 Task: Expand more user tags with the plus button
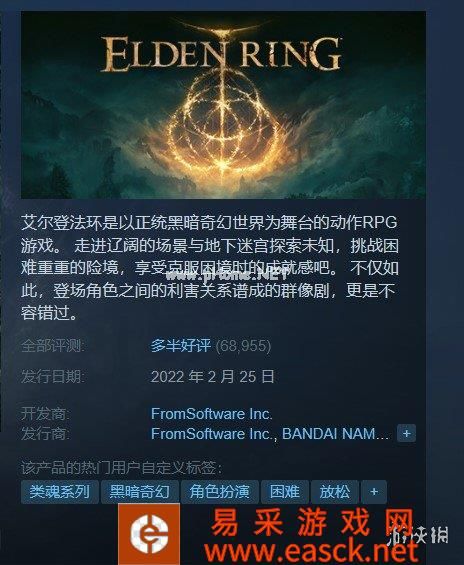(x=374, y=491)
